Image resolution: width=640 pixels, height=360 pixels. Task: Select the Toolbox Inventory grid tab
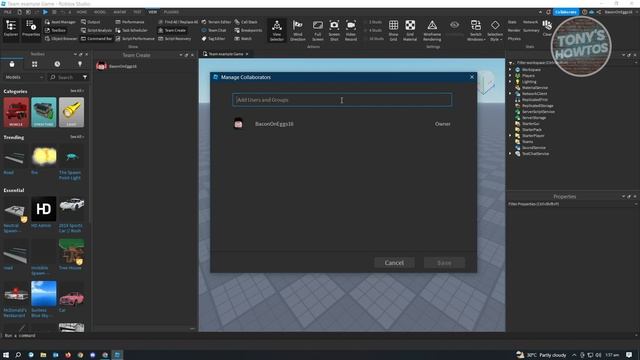pos(35,64)
